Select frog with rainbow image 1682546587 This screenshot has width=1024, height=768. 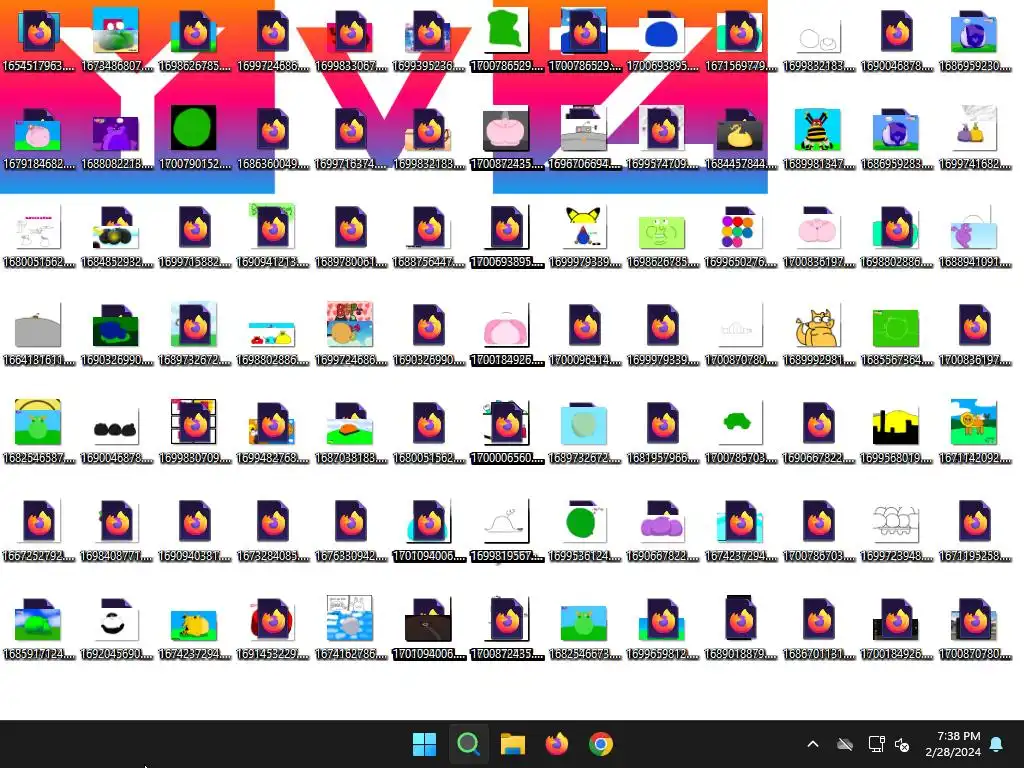click(x=39, y=432)
